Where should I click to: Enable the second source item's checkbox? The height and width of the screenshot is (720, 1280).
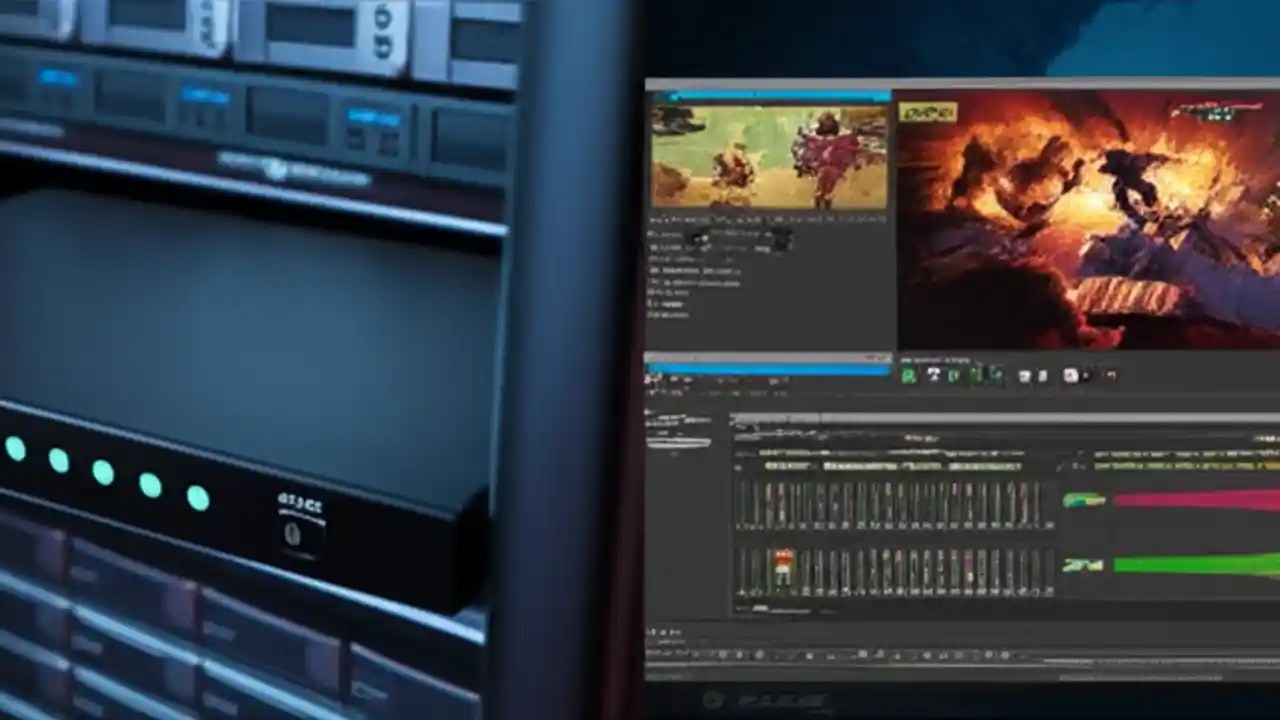[653, 248]
